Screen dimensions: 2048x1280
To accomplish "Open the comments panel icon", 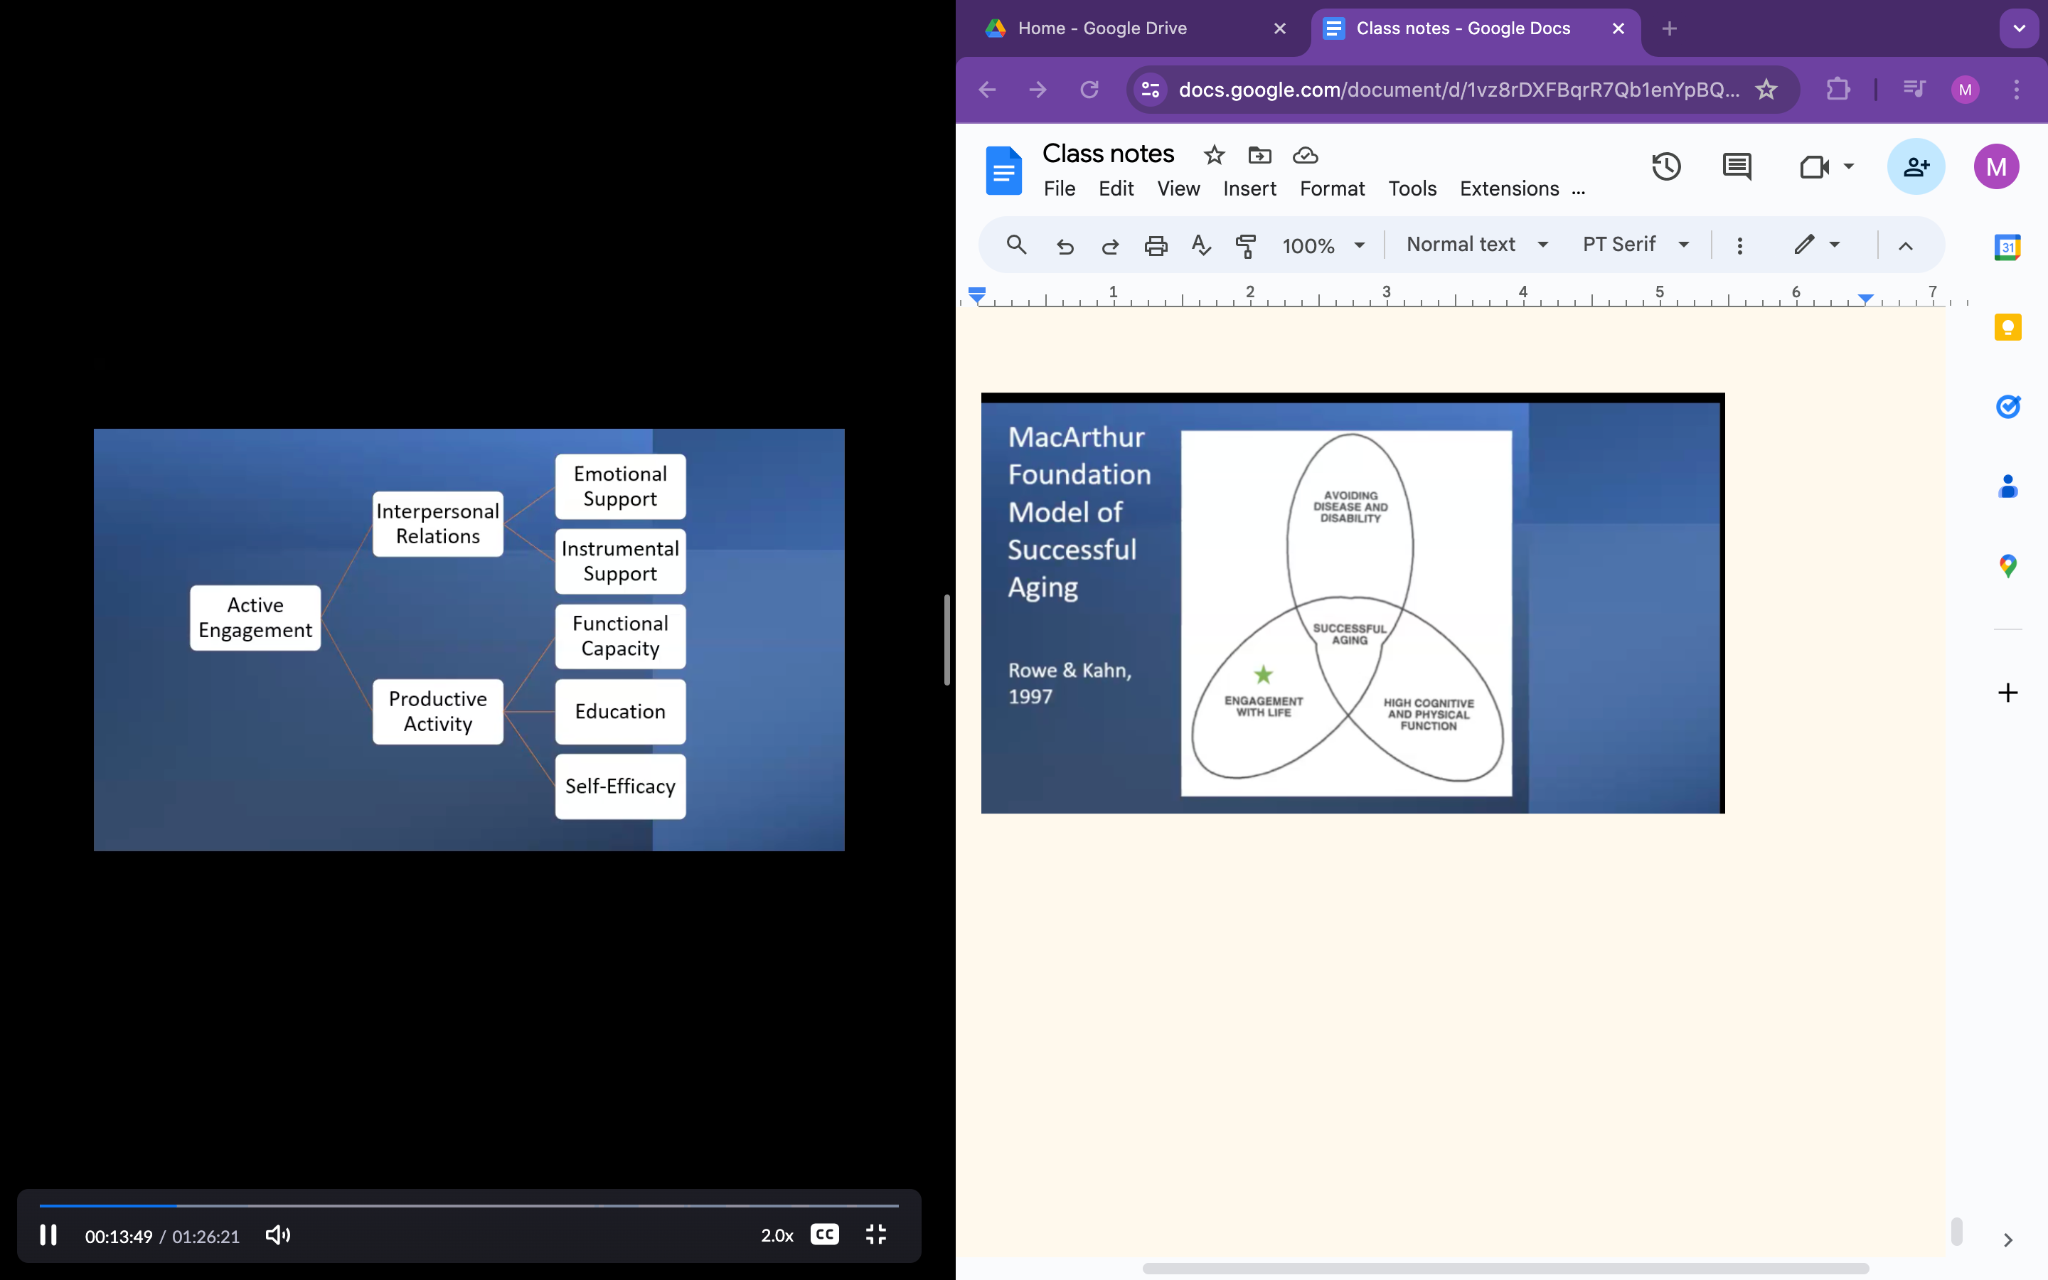I will (1737, 167).
